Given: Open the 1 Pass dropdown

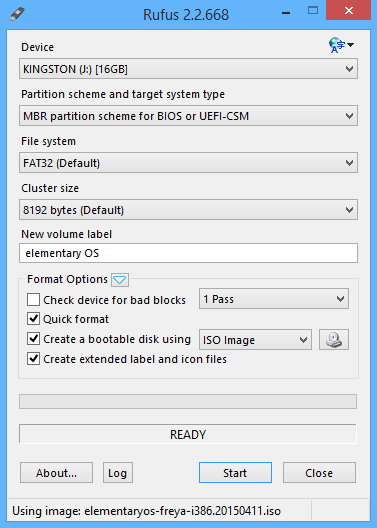Looking at the screenshot, I should point(274,299).
